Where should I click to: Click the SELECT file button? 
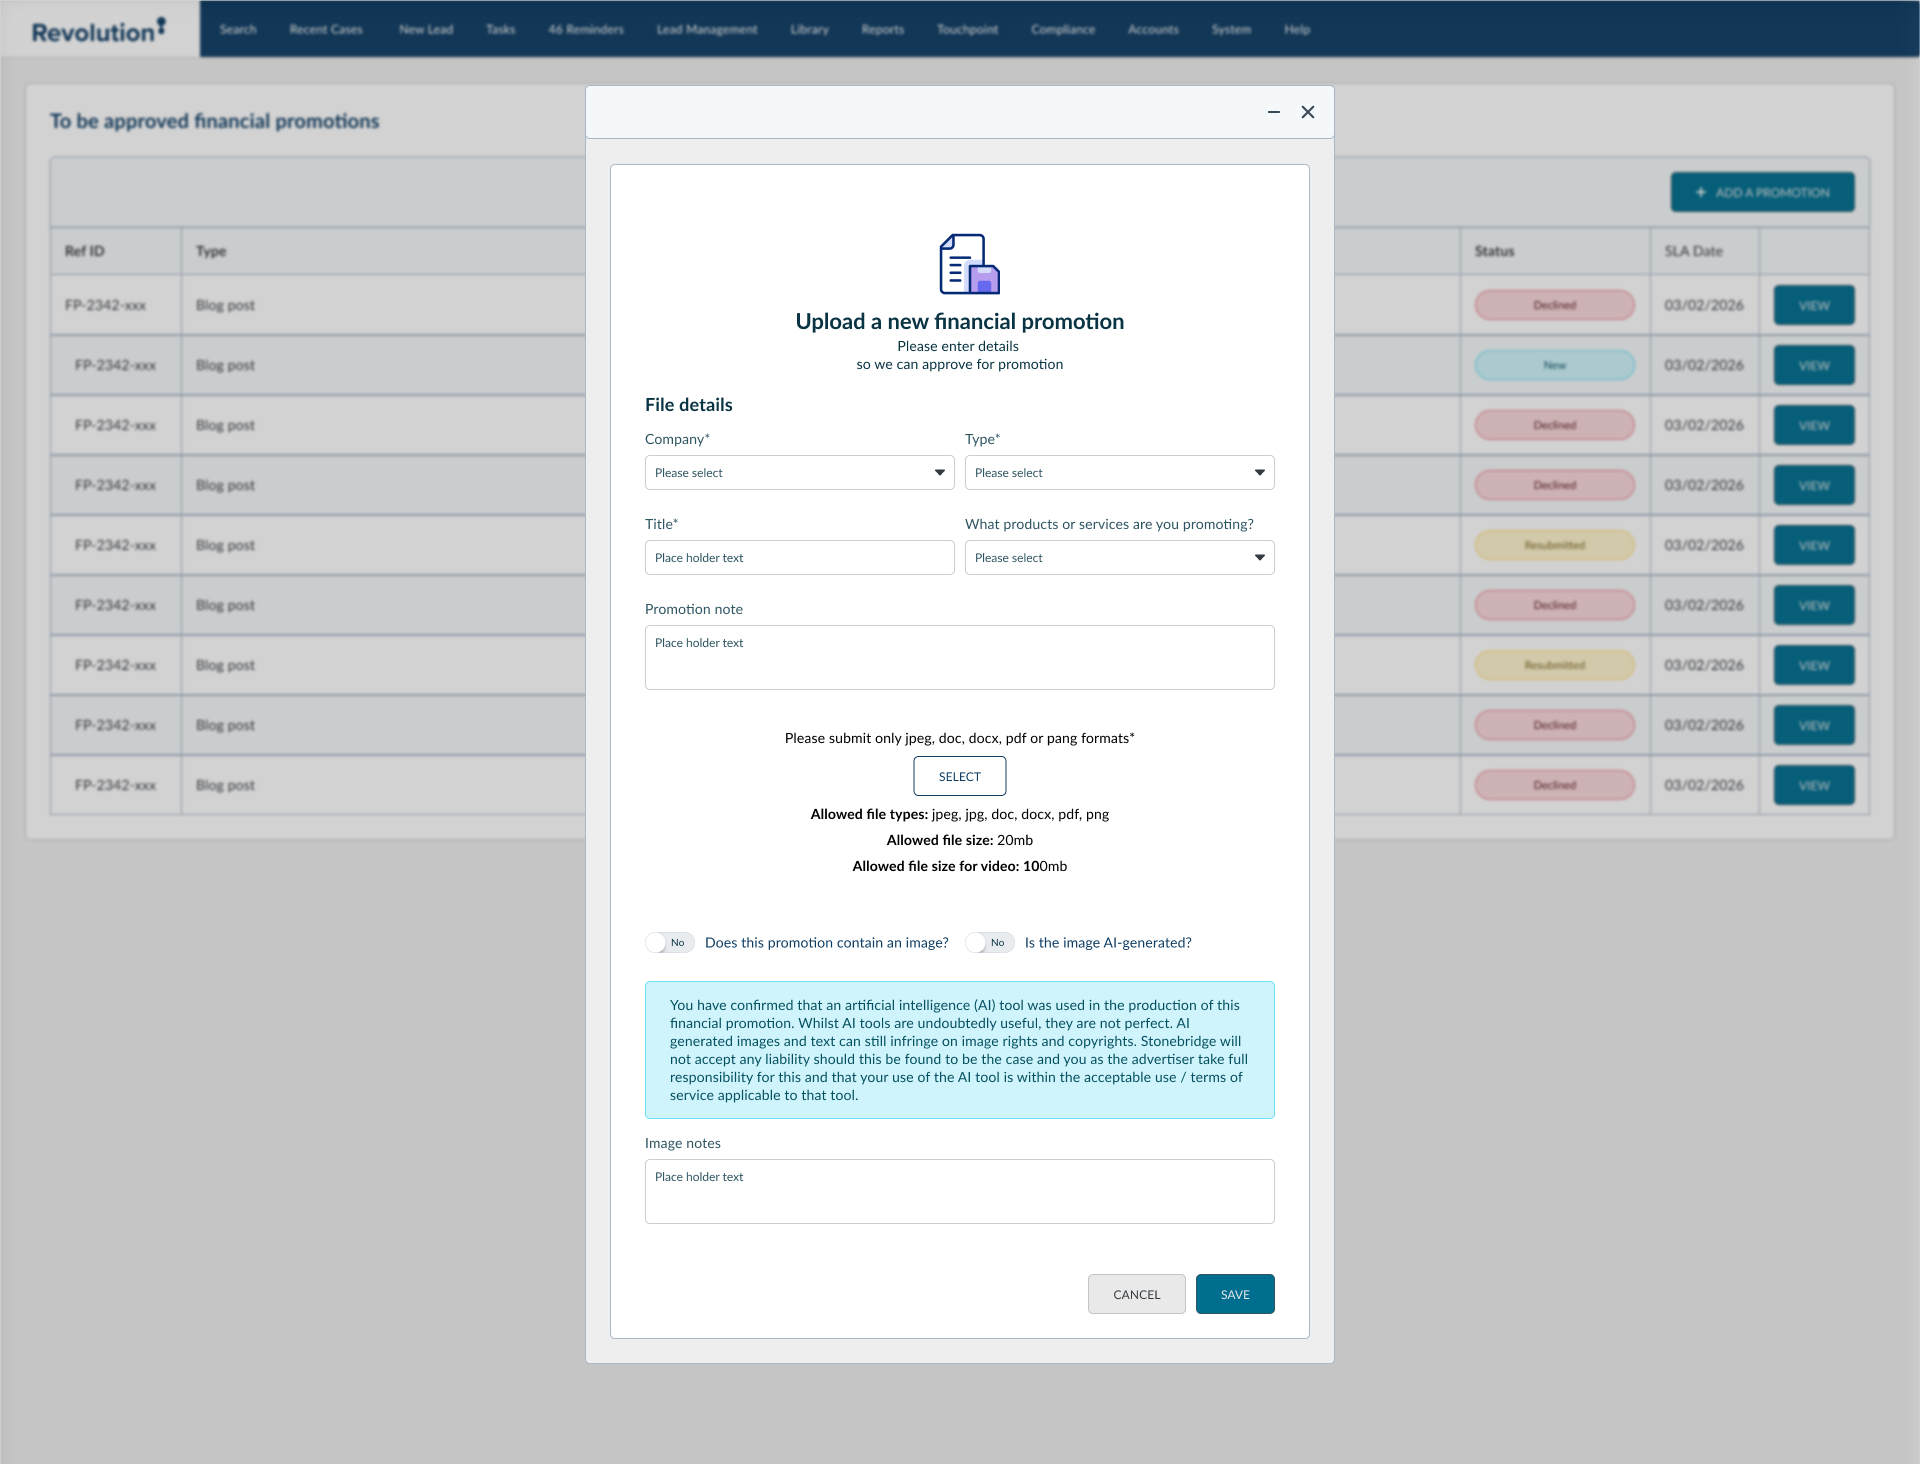click(959, 776)
